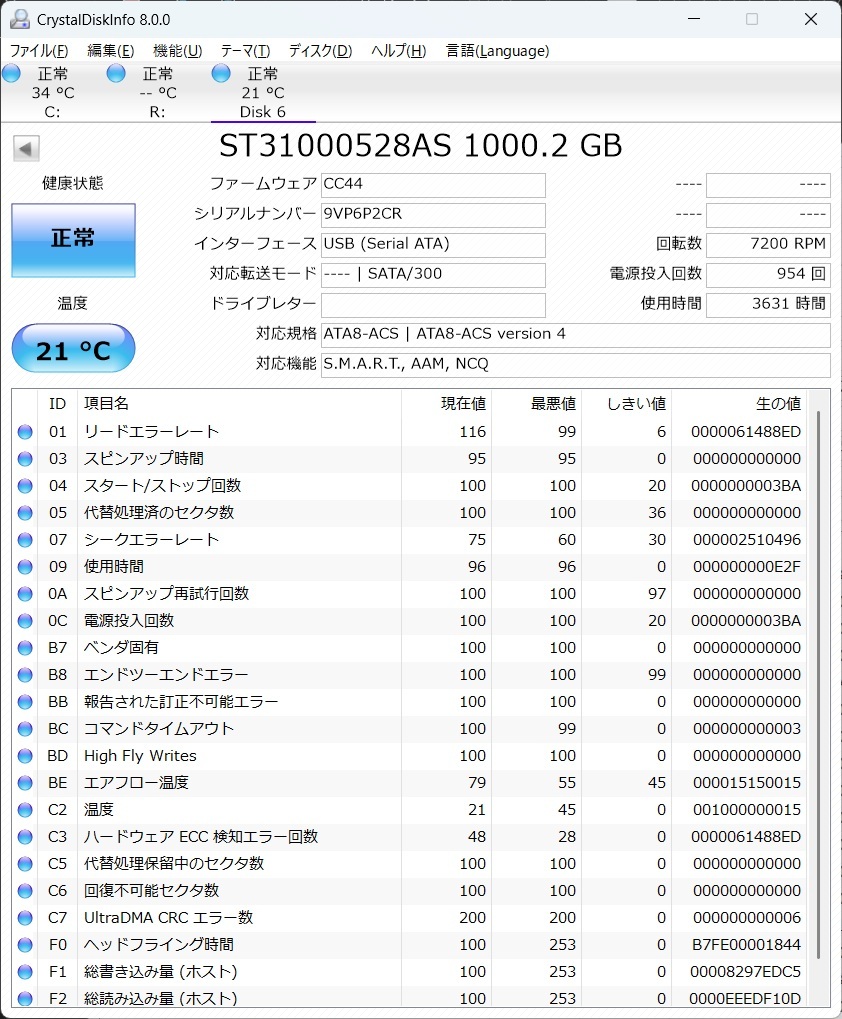This screenshot has height=1019, width=842.
Task: Select the 回復不可能セクタ数 attribute name
Action: point(151,890)
